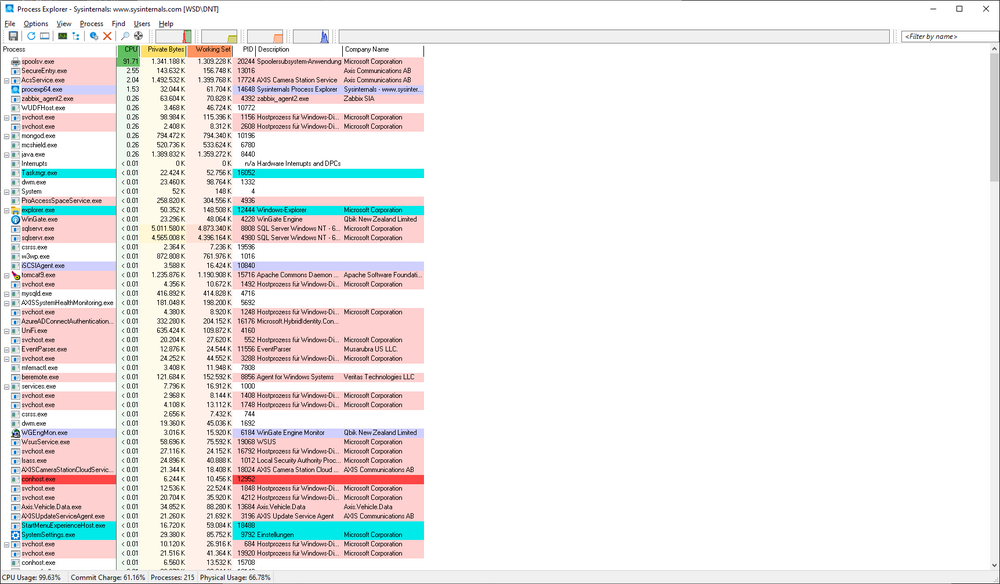The height and width of the screenshot is (584, 1000).
Task: Click the WinGate.exe process icon
Action: (x=15, y=219)
